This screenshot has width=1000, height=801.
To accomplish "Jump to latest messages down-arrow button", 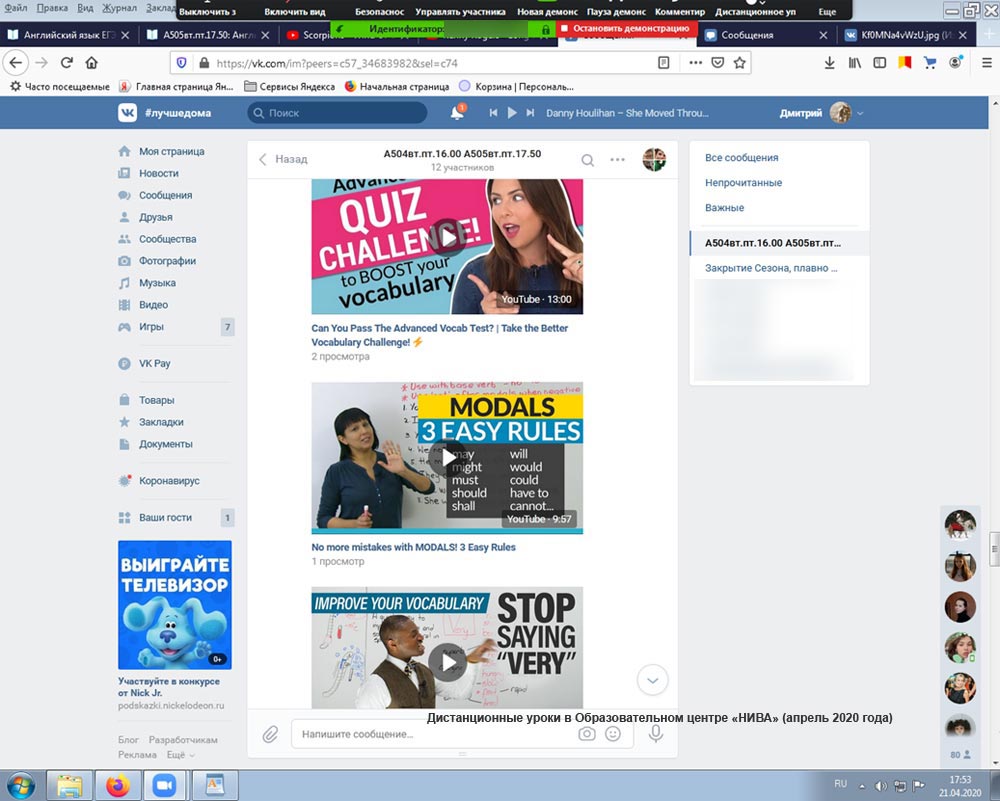I will coord(652,680).
